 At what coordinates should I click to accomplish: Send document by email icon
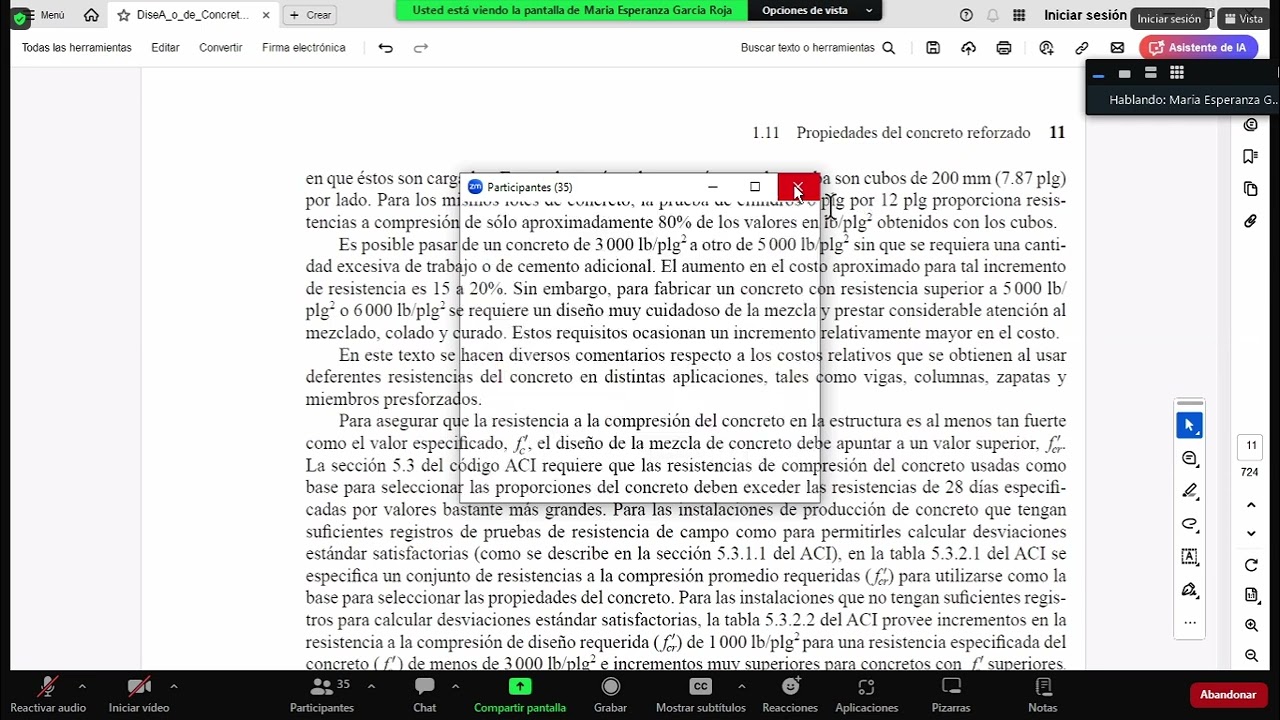[1117, 48]
